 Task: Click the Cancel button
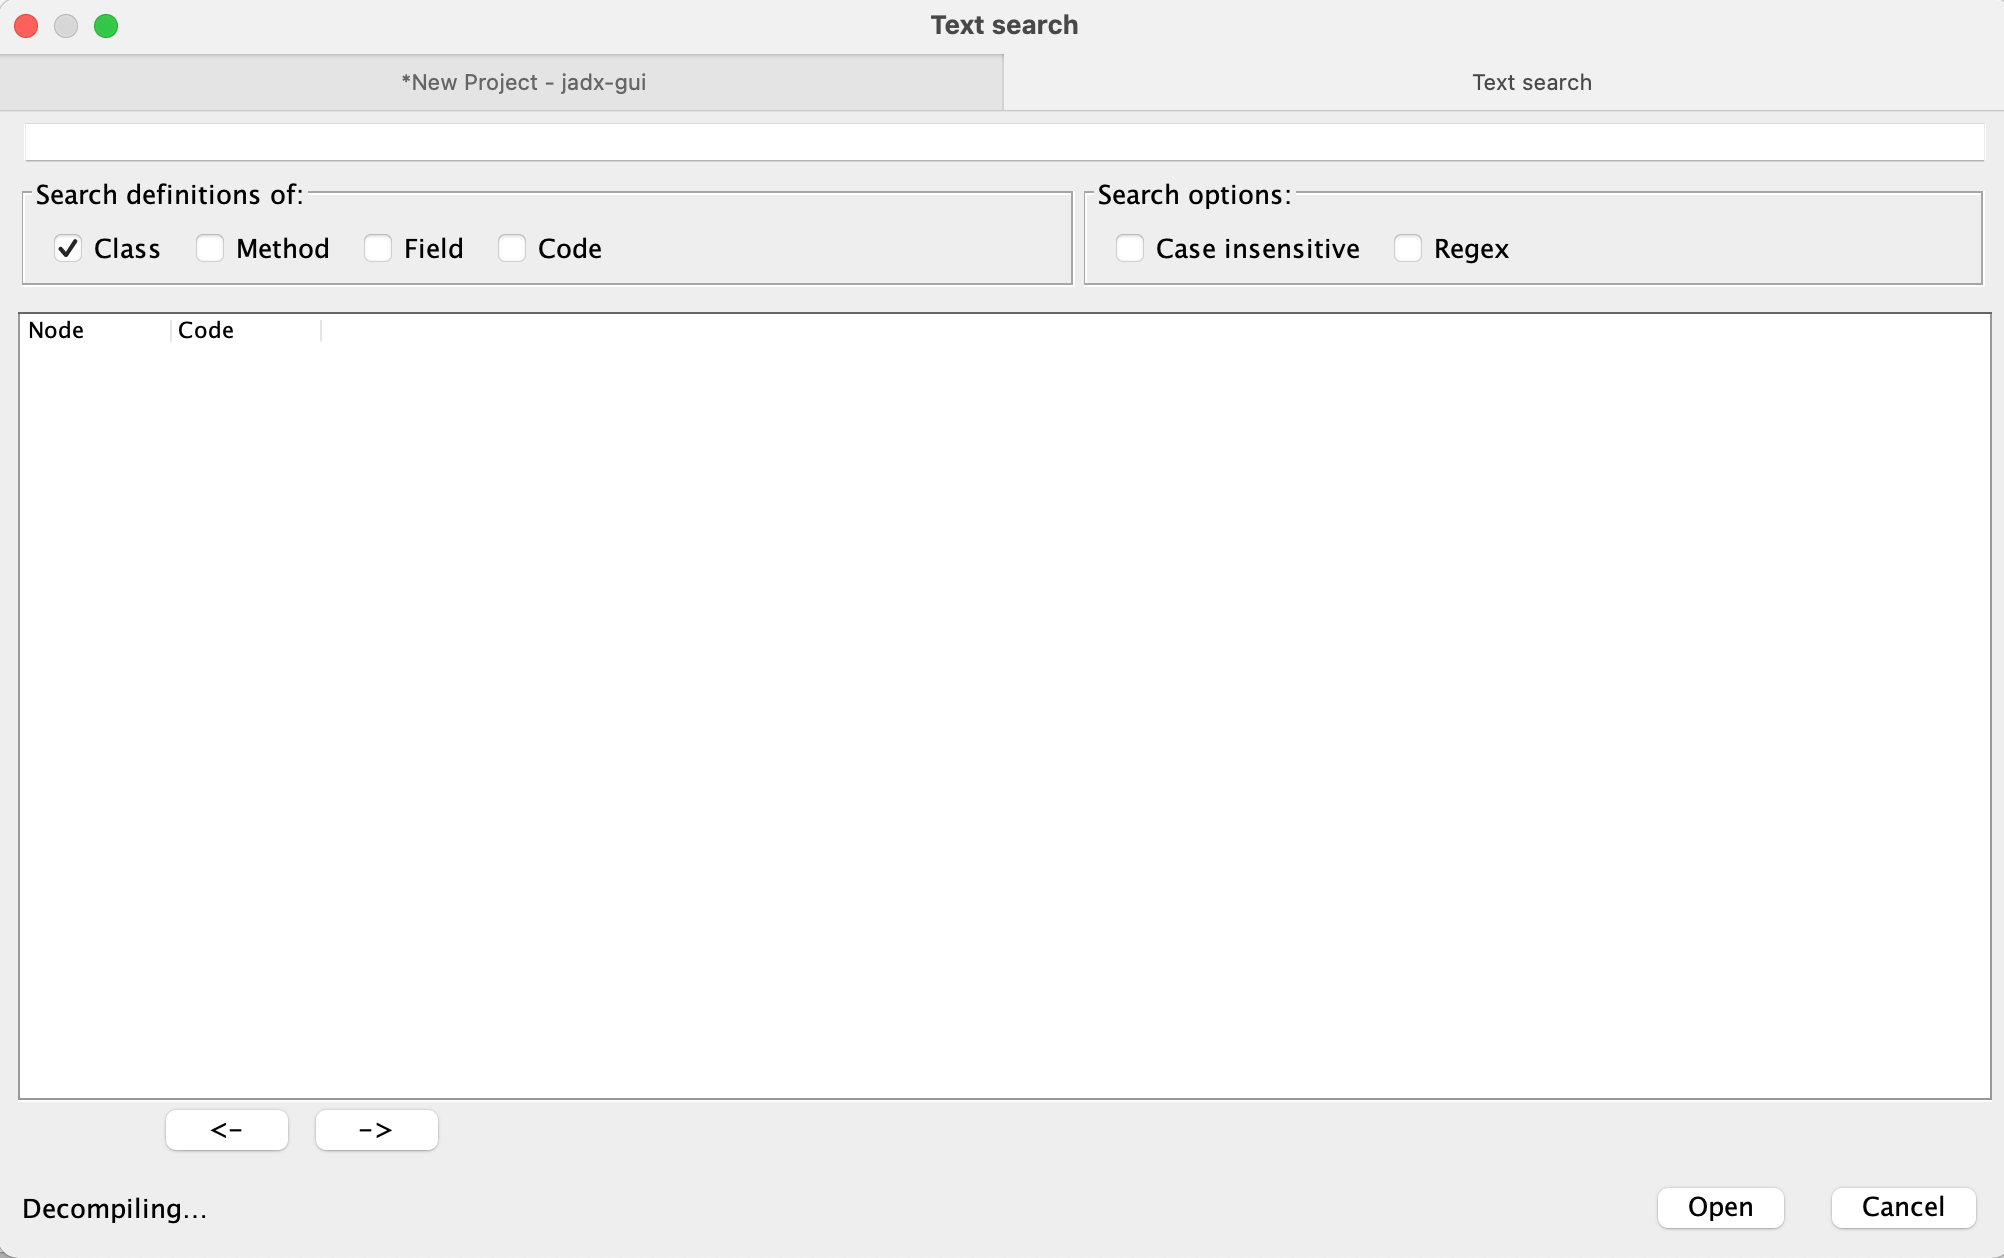tap(1902, 1207)
